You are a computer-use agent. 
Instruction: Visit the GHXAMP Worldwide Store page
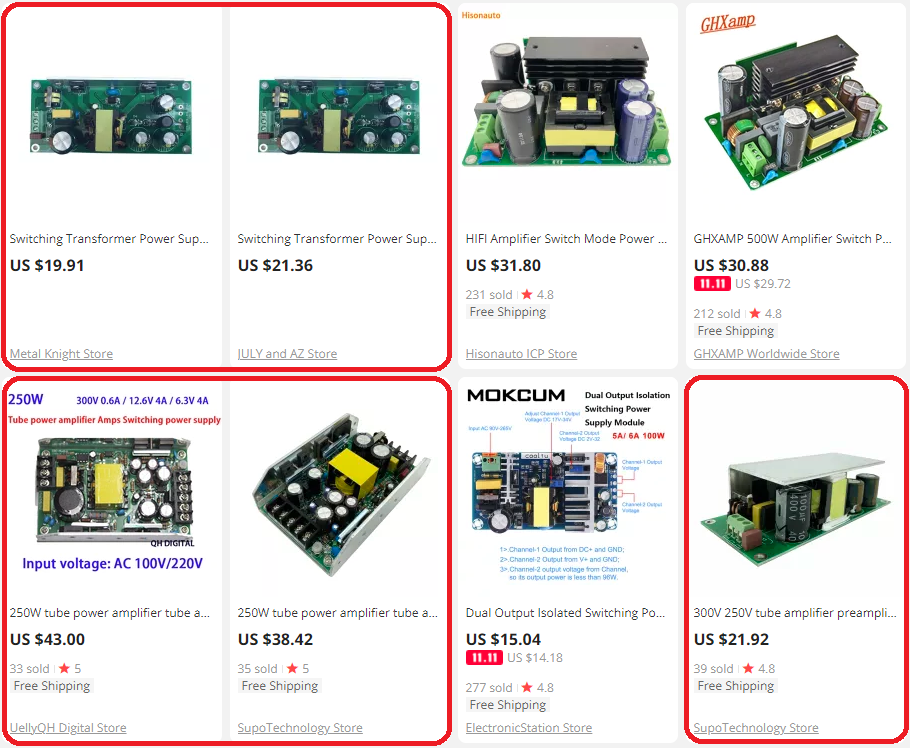pos(766,353)
